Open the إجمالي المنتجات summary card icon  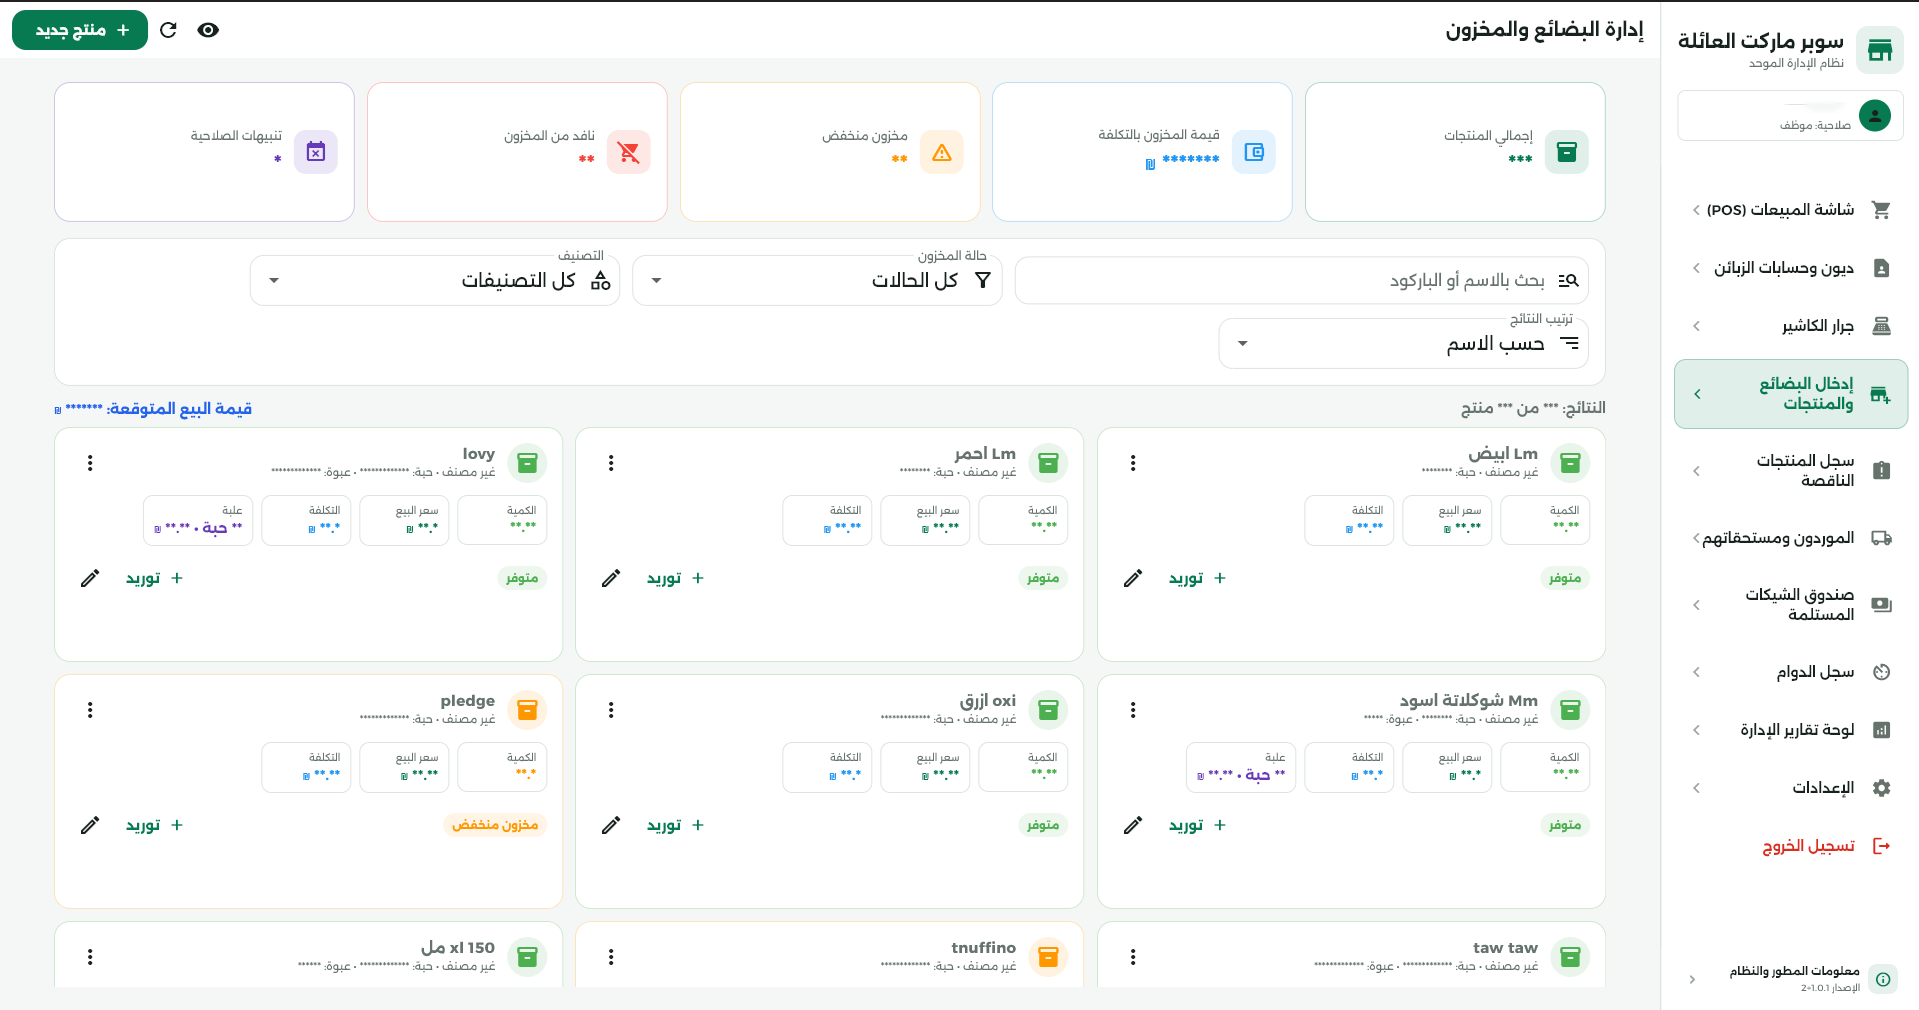point(1567,152)
